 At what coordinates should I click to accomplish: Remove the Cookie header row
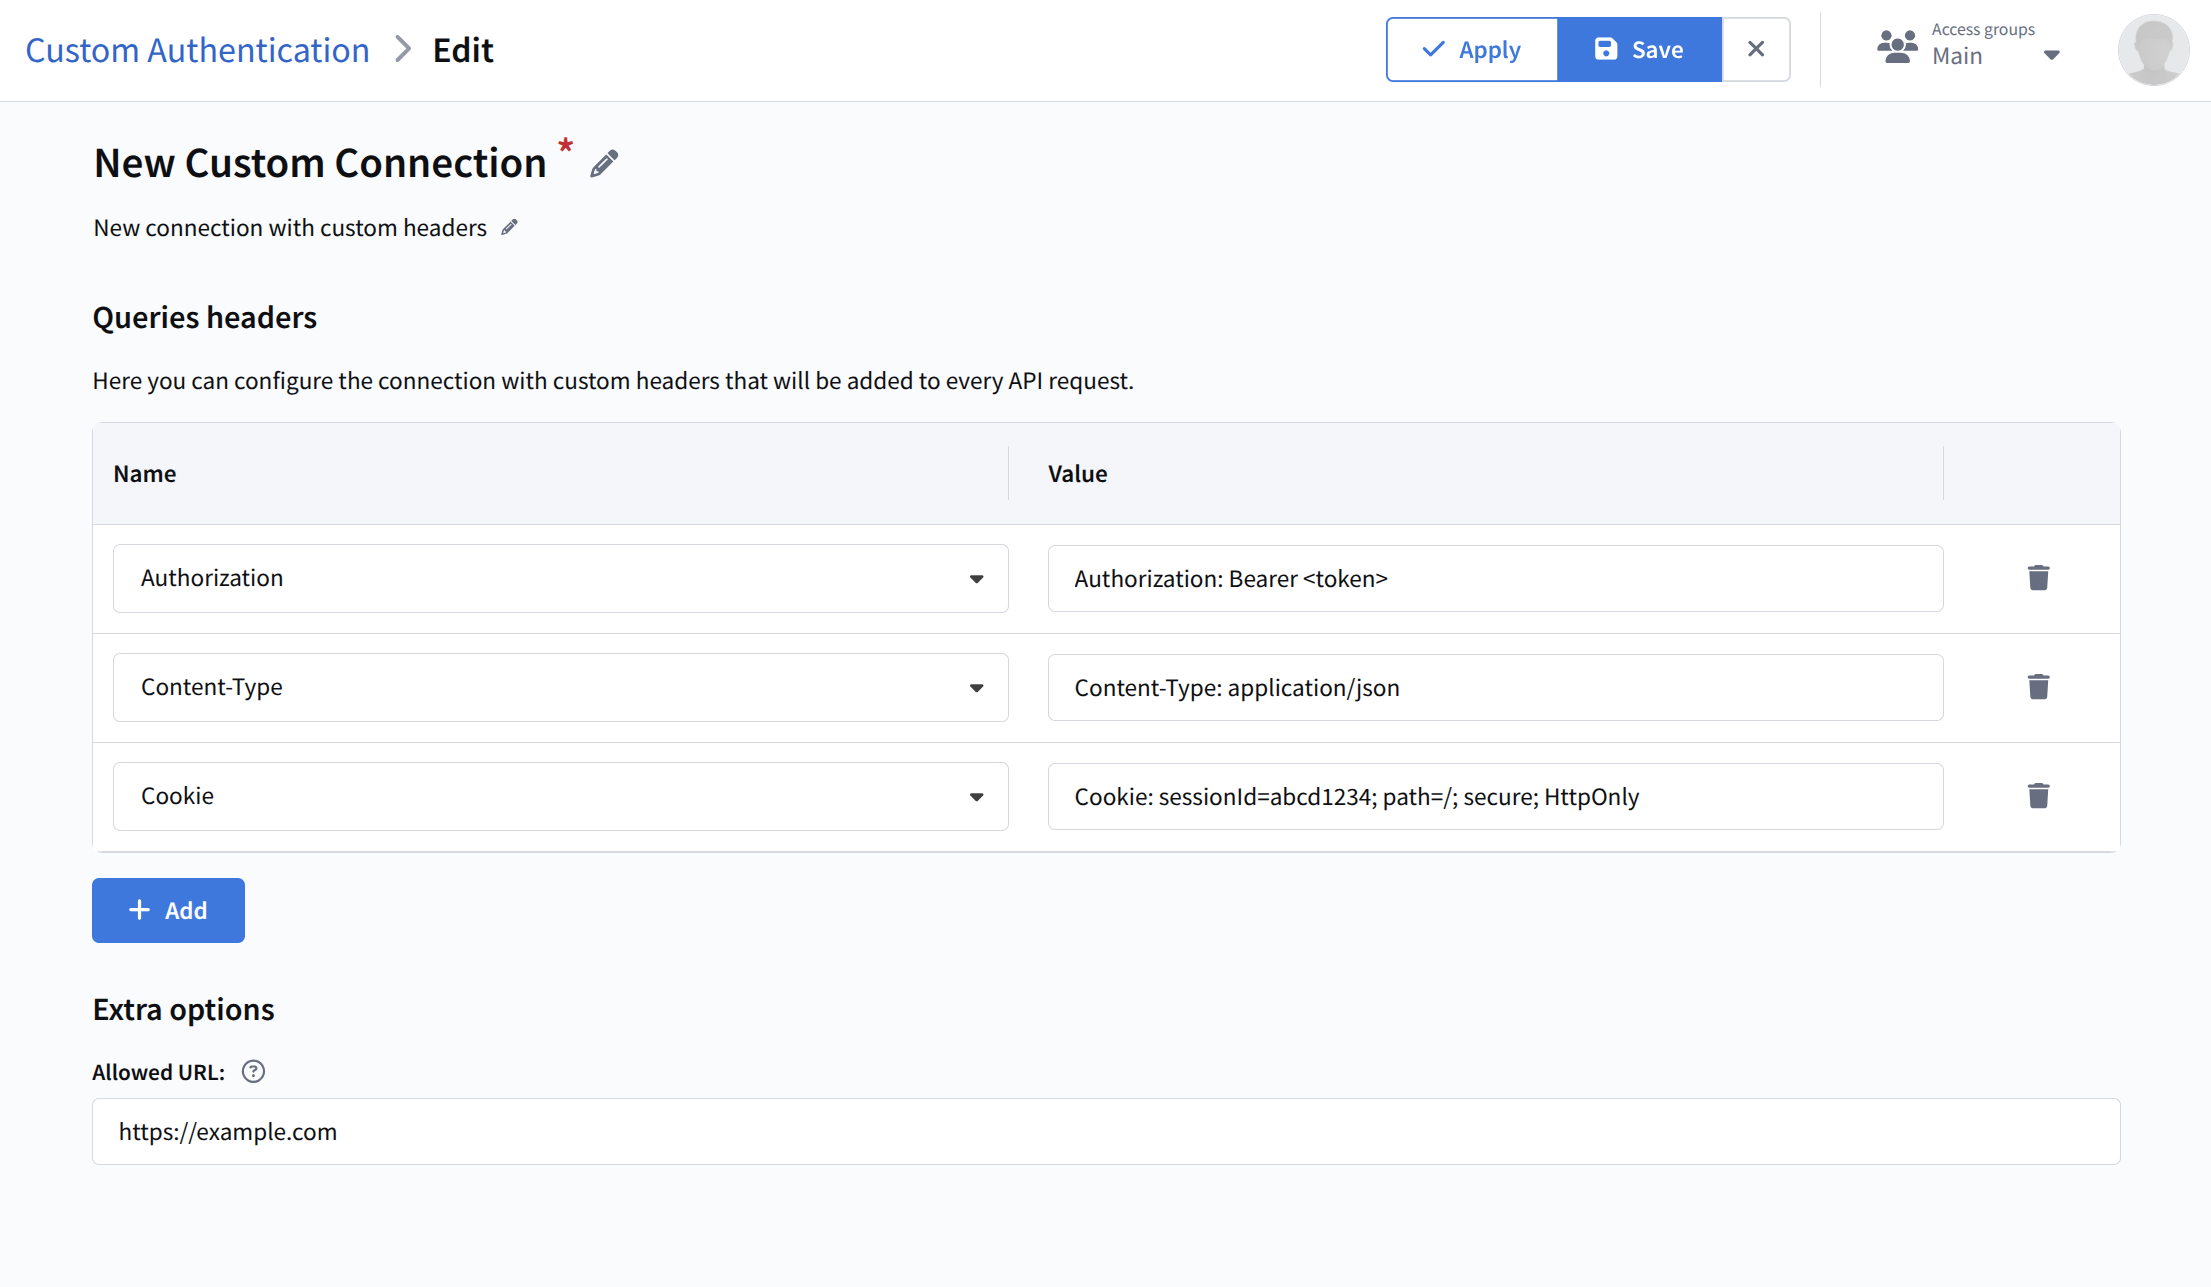coord(2038,796)
